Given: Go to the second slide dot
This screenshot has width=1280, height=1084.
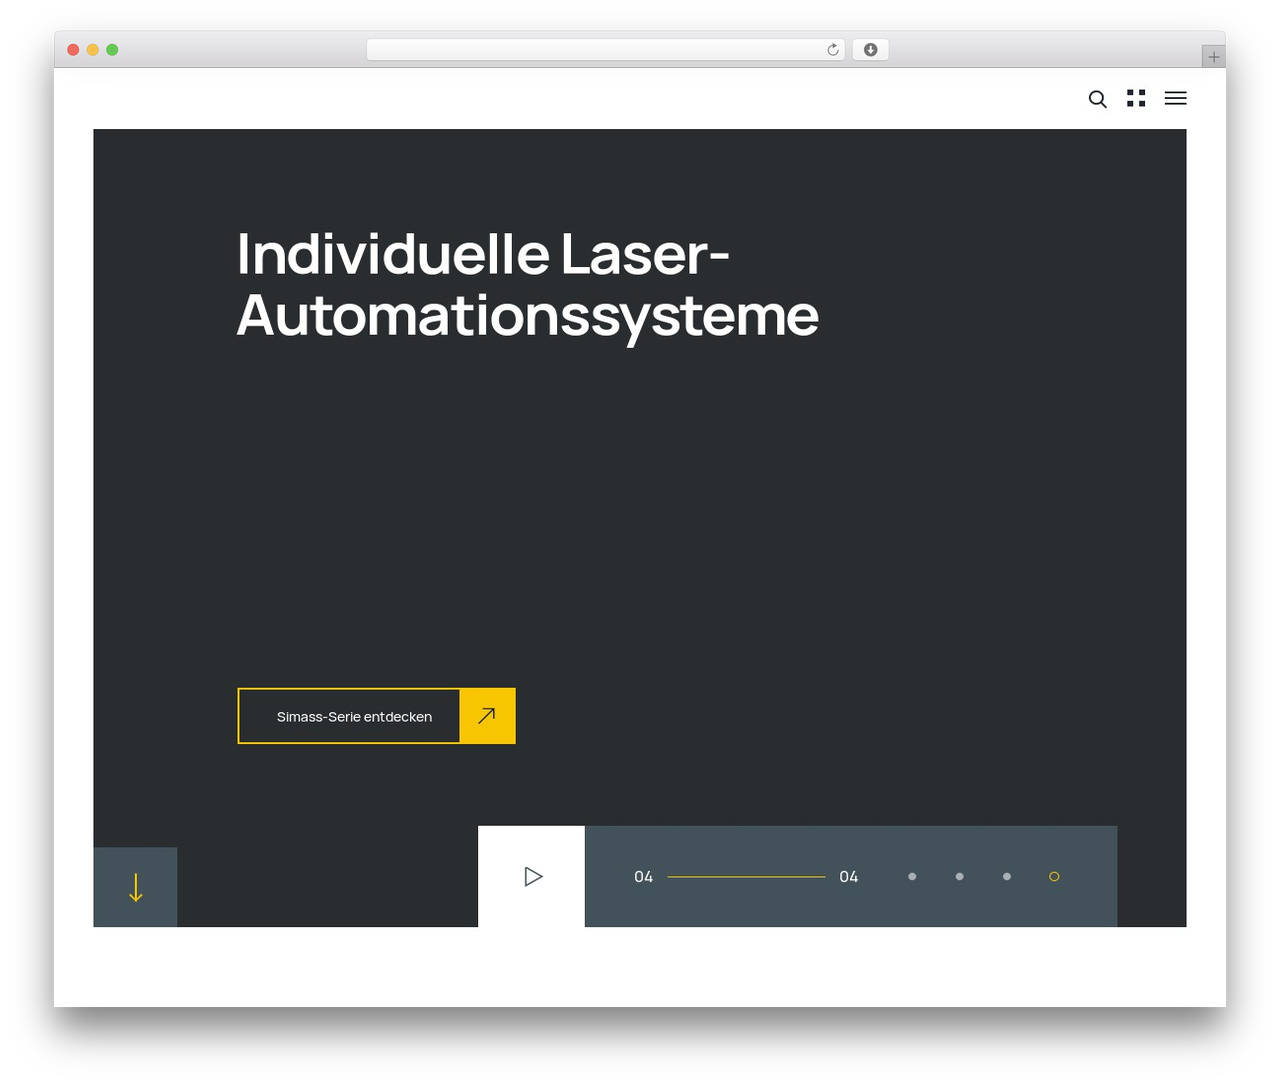Looking at the screenshot, I should [x=960, y=877].
